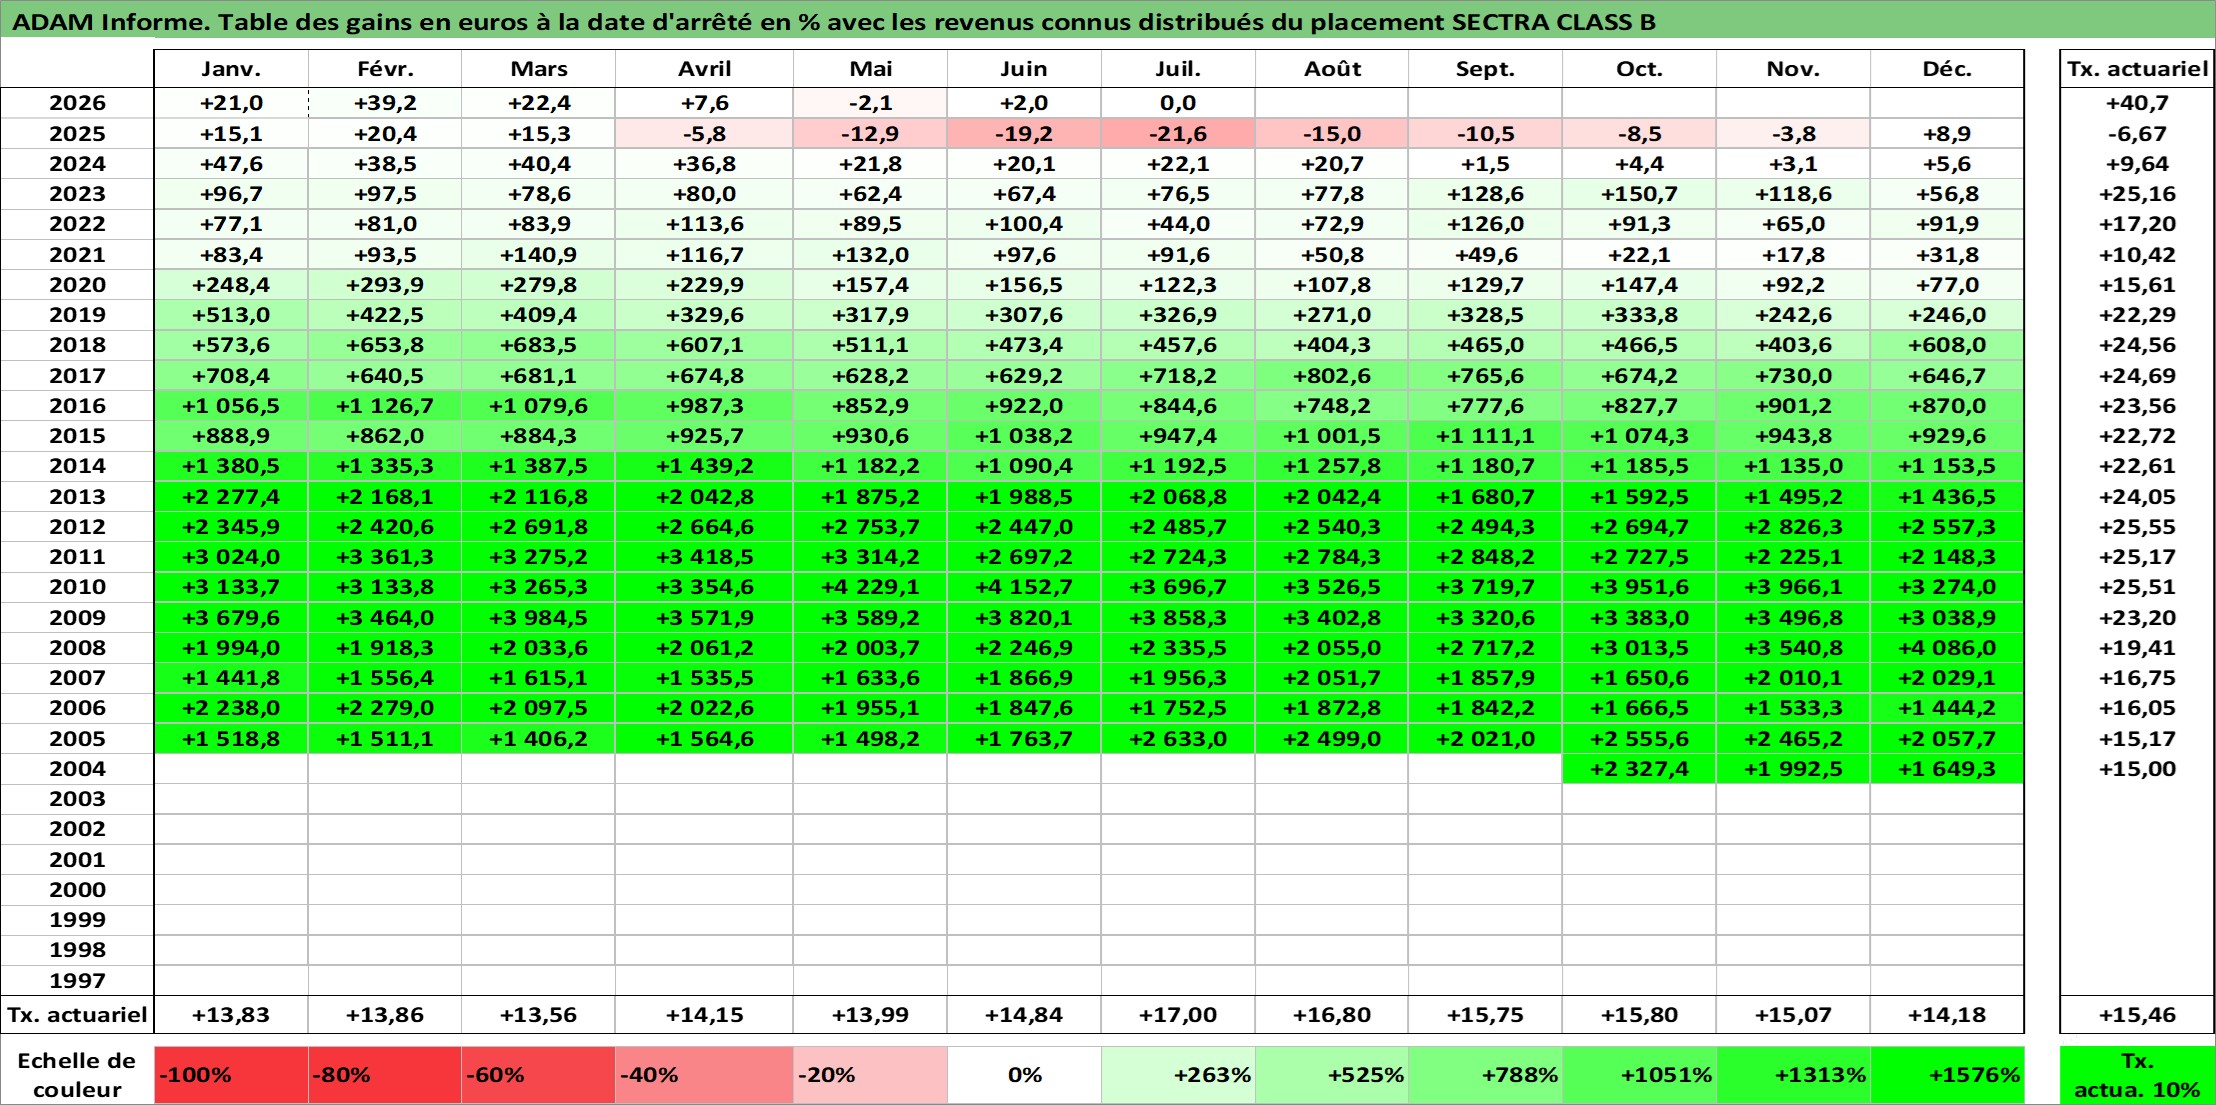Click the 'Janv.' column header
2216x1105 pixels.
[x=231, y=69]
